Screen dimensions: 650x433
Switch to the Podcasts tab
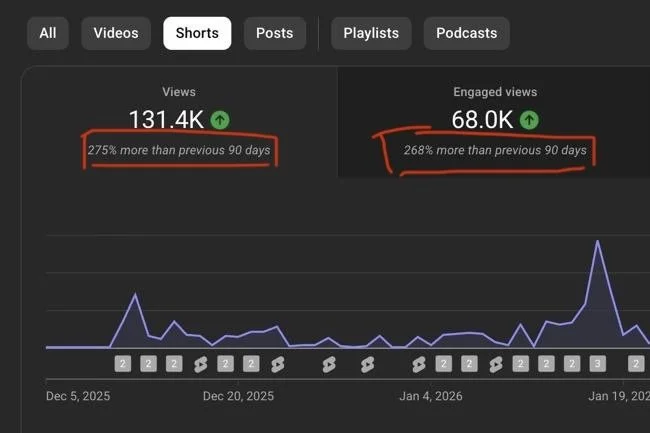click(x=466, y=33)
